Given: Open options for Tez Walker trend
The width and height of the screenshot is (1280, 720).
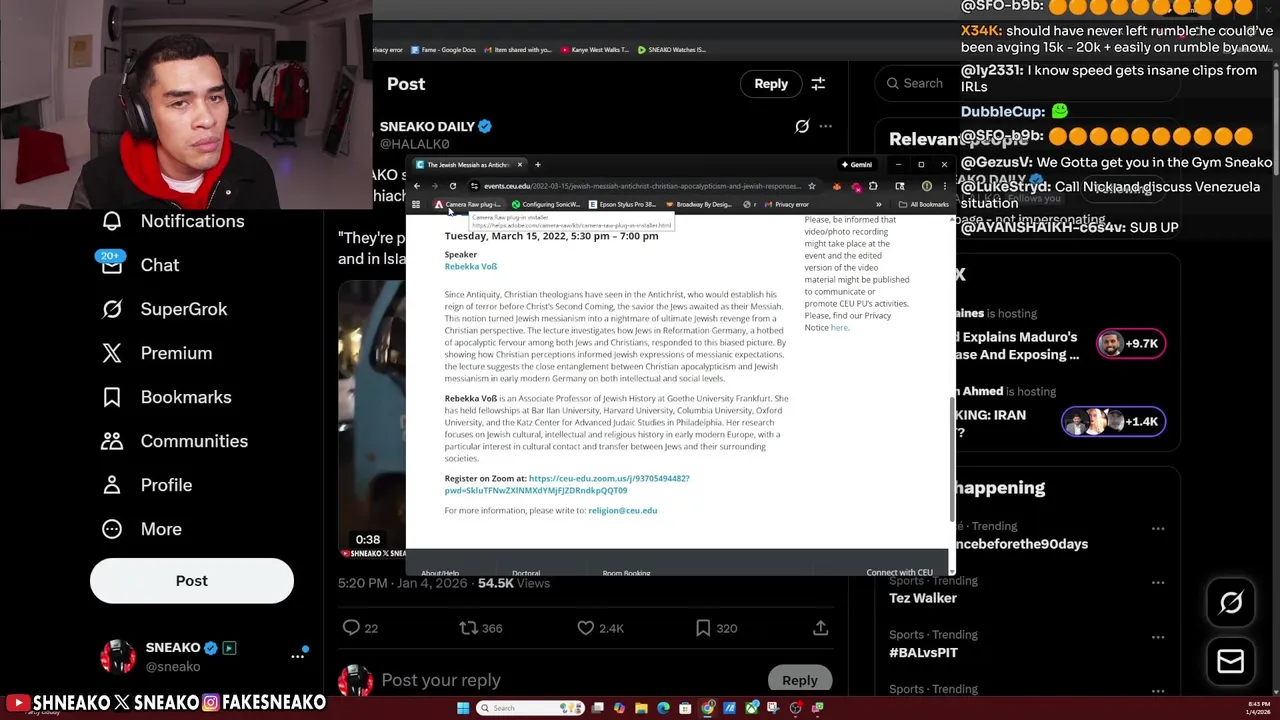Looking at the screenshot, I should tap(1158, 582).
